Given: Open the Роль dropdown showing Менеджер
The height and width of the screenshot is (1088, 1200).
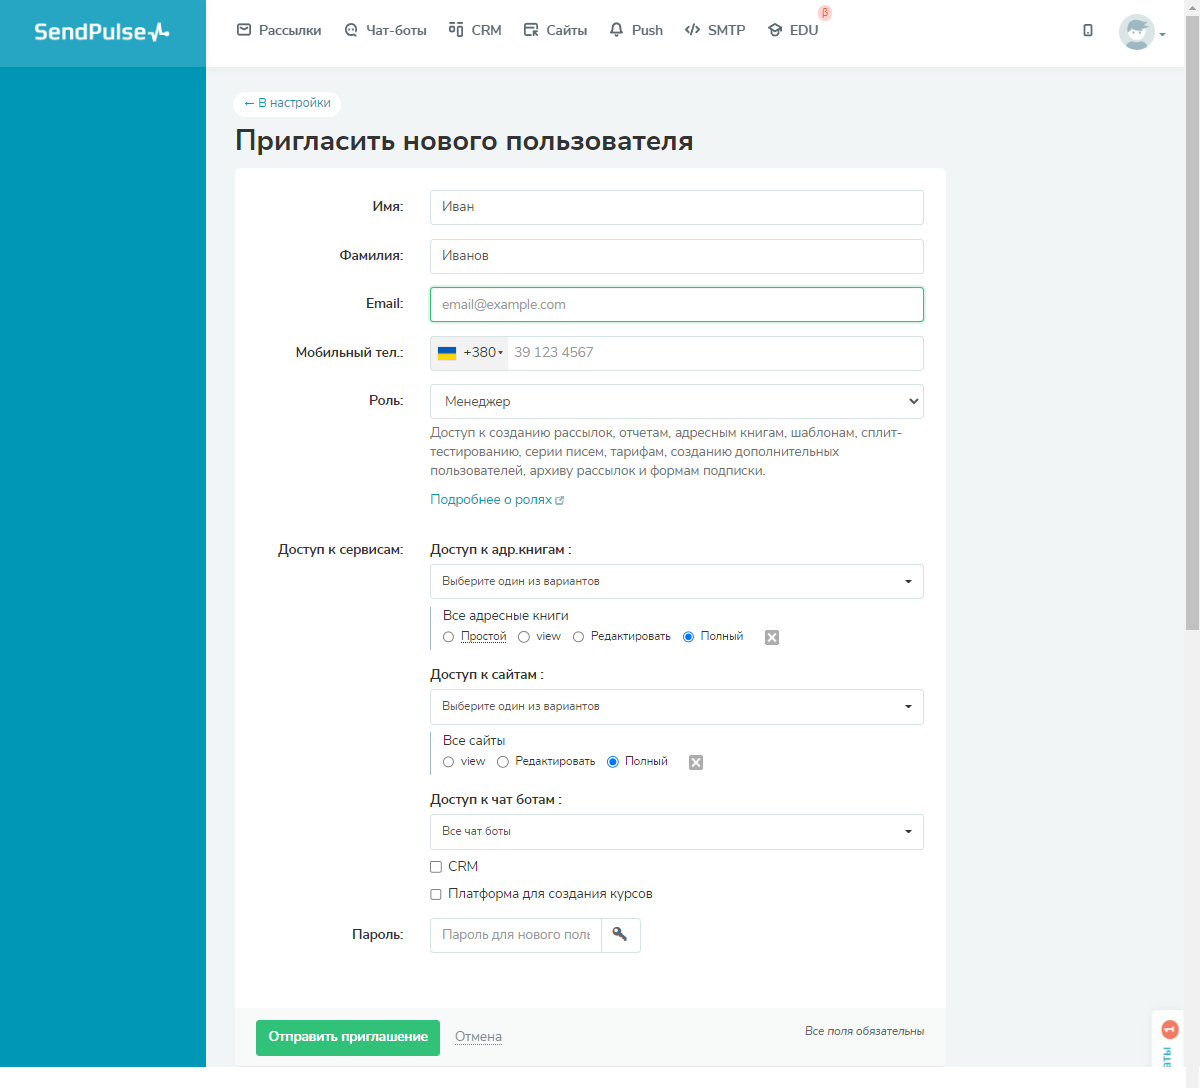Looking at the screenshot, I should coord(677,401).
